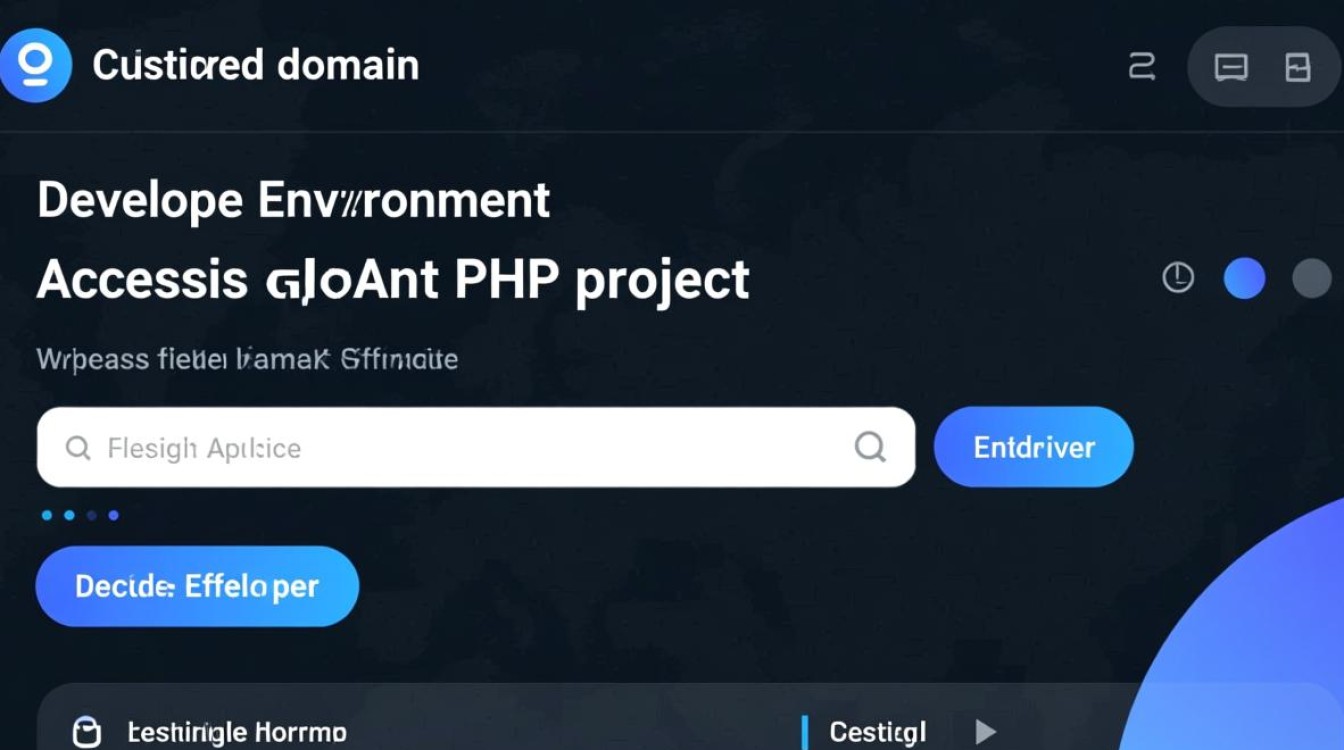Select the blue circle indicator near Accessis heading

[1244, 279]
